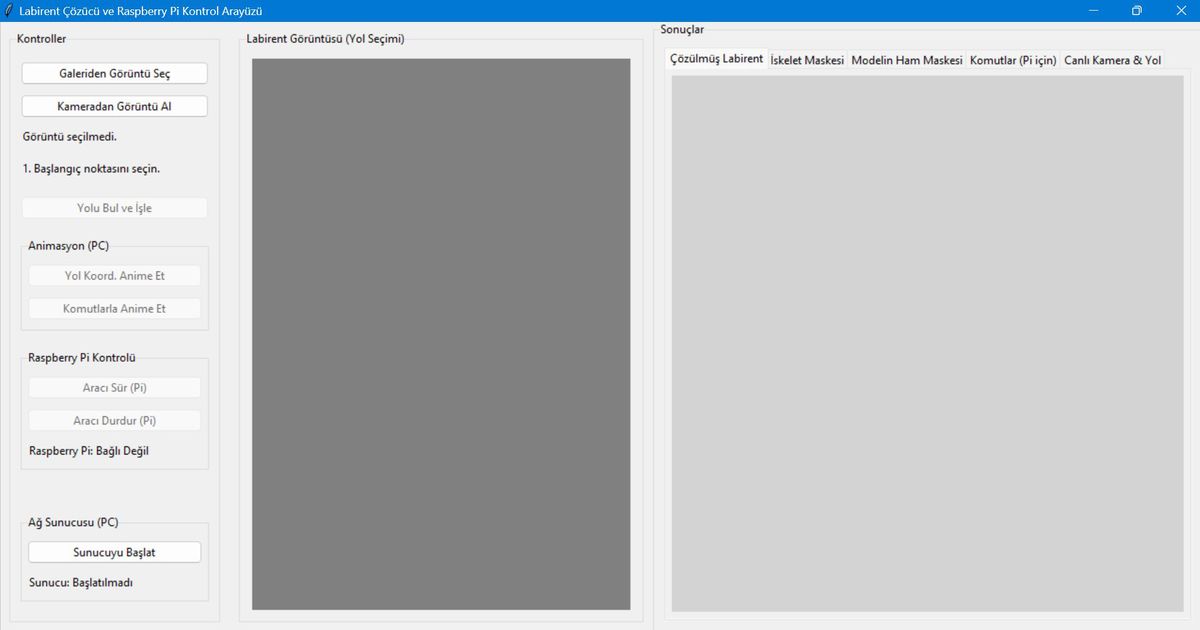Minimize the Labirent Çözücü window

[x=1093, y=10]
